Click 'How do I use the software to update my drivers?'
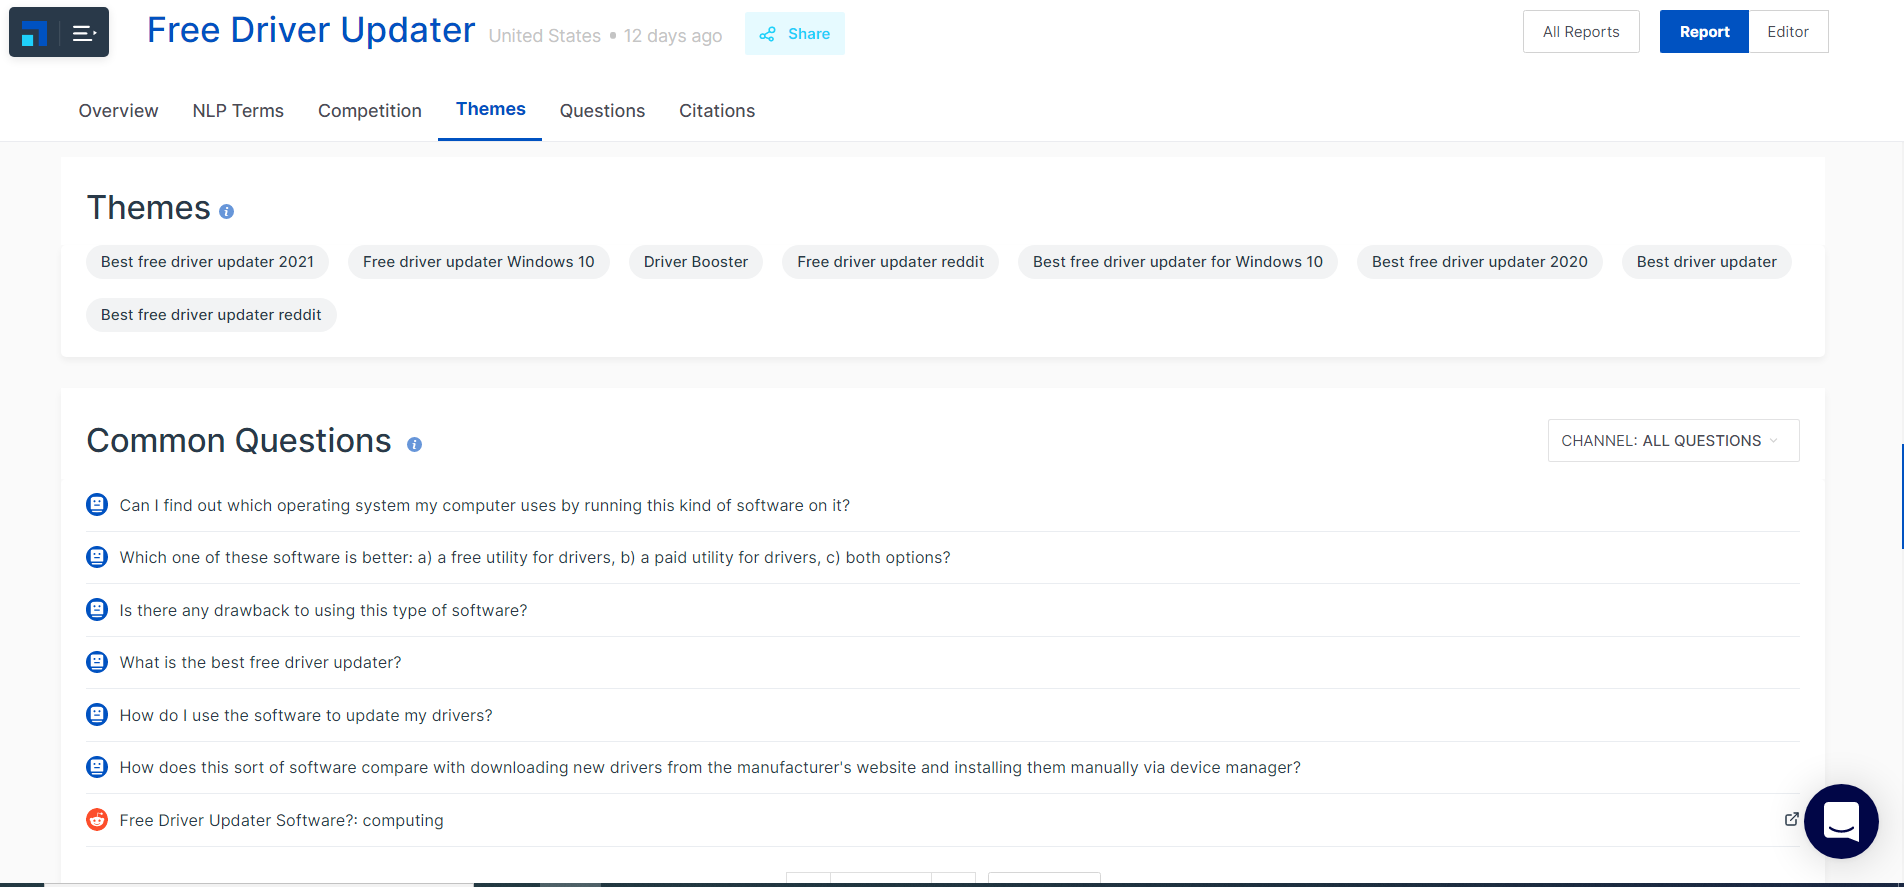Screen dimensions: 1904x887 (306, 716)
